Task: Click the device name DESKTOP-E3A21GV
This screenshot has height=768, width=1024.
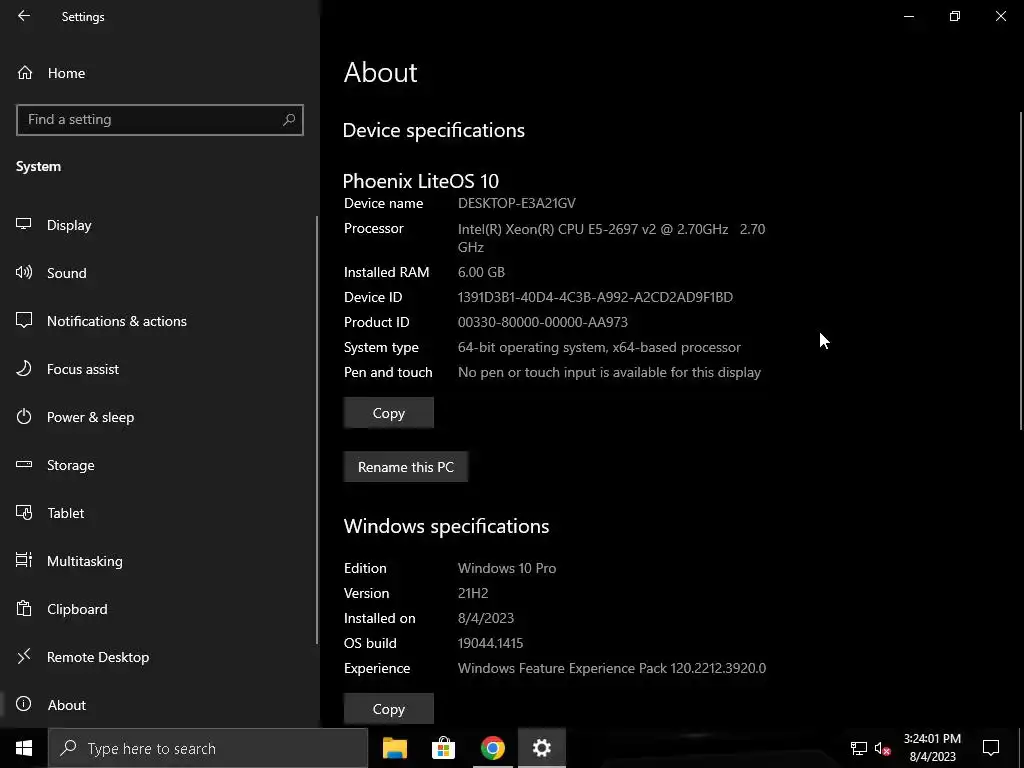Action: [x=517, y=203]
